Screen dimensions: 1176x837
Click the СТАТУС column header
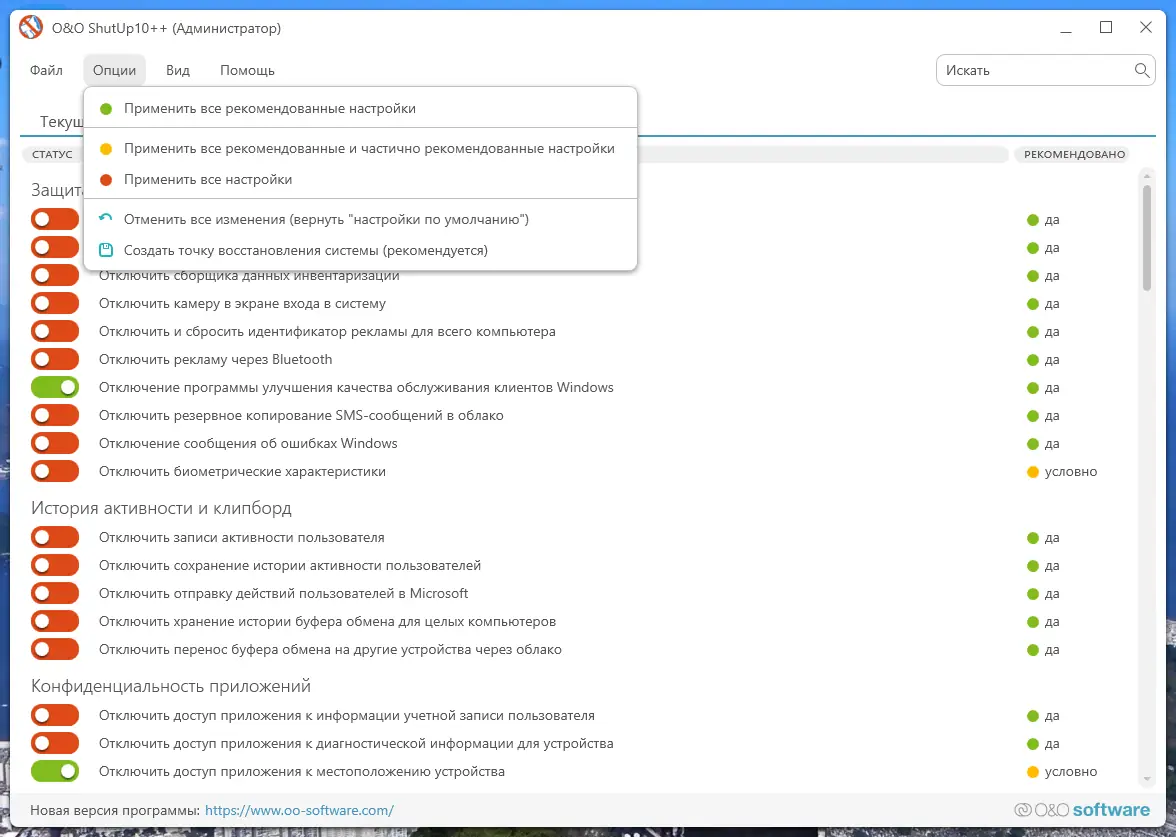pyautogui.click(x=52, y=154)
